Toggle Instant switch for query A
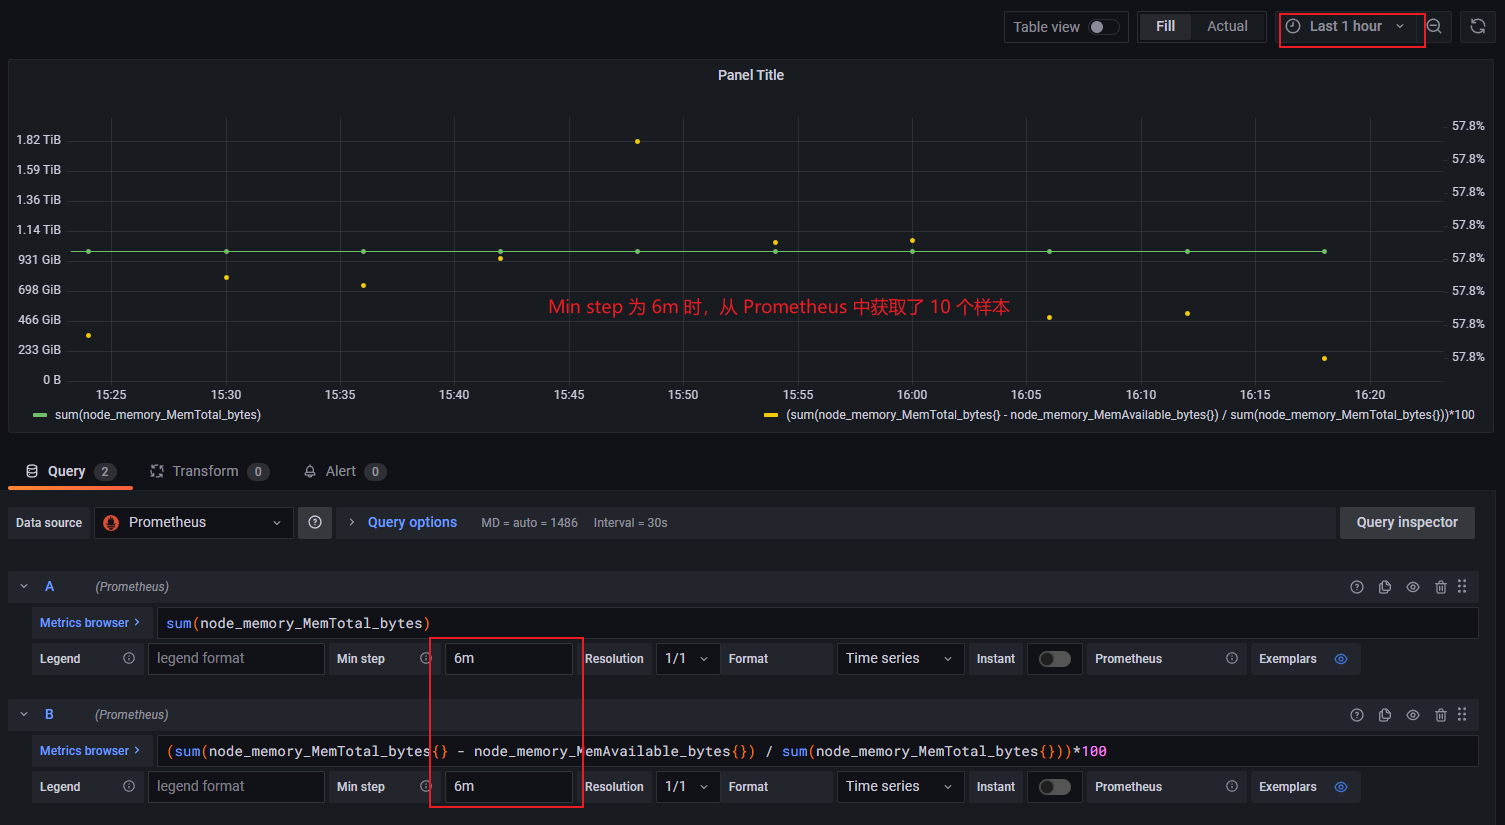 pyautogui.click(x=1055, y=659)
